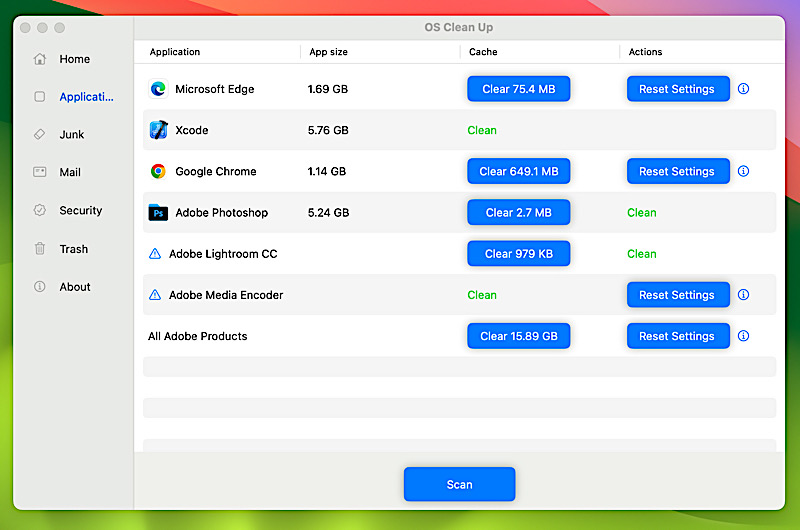Image resolution: width=800 pixels, height=530 pixels.
Task: Go to the Home section
Action: [73, 59]
